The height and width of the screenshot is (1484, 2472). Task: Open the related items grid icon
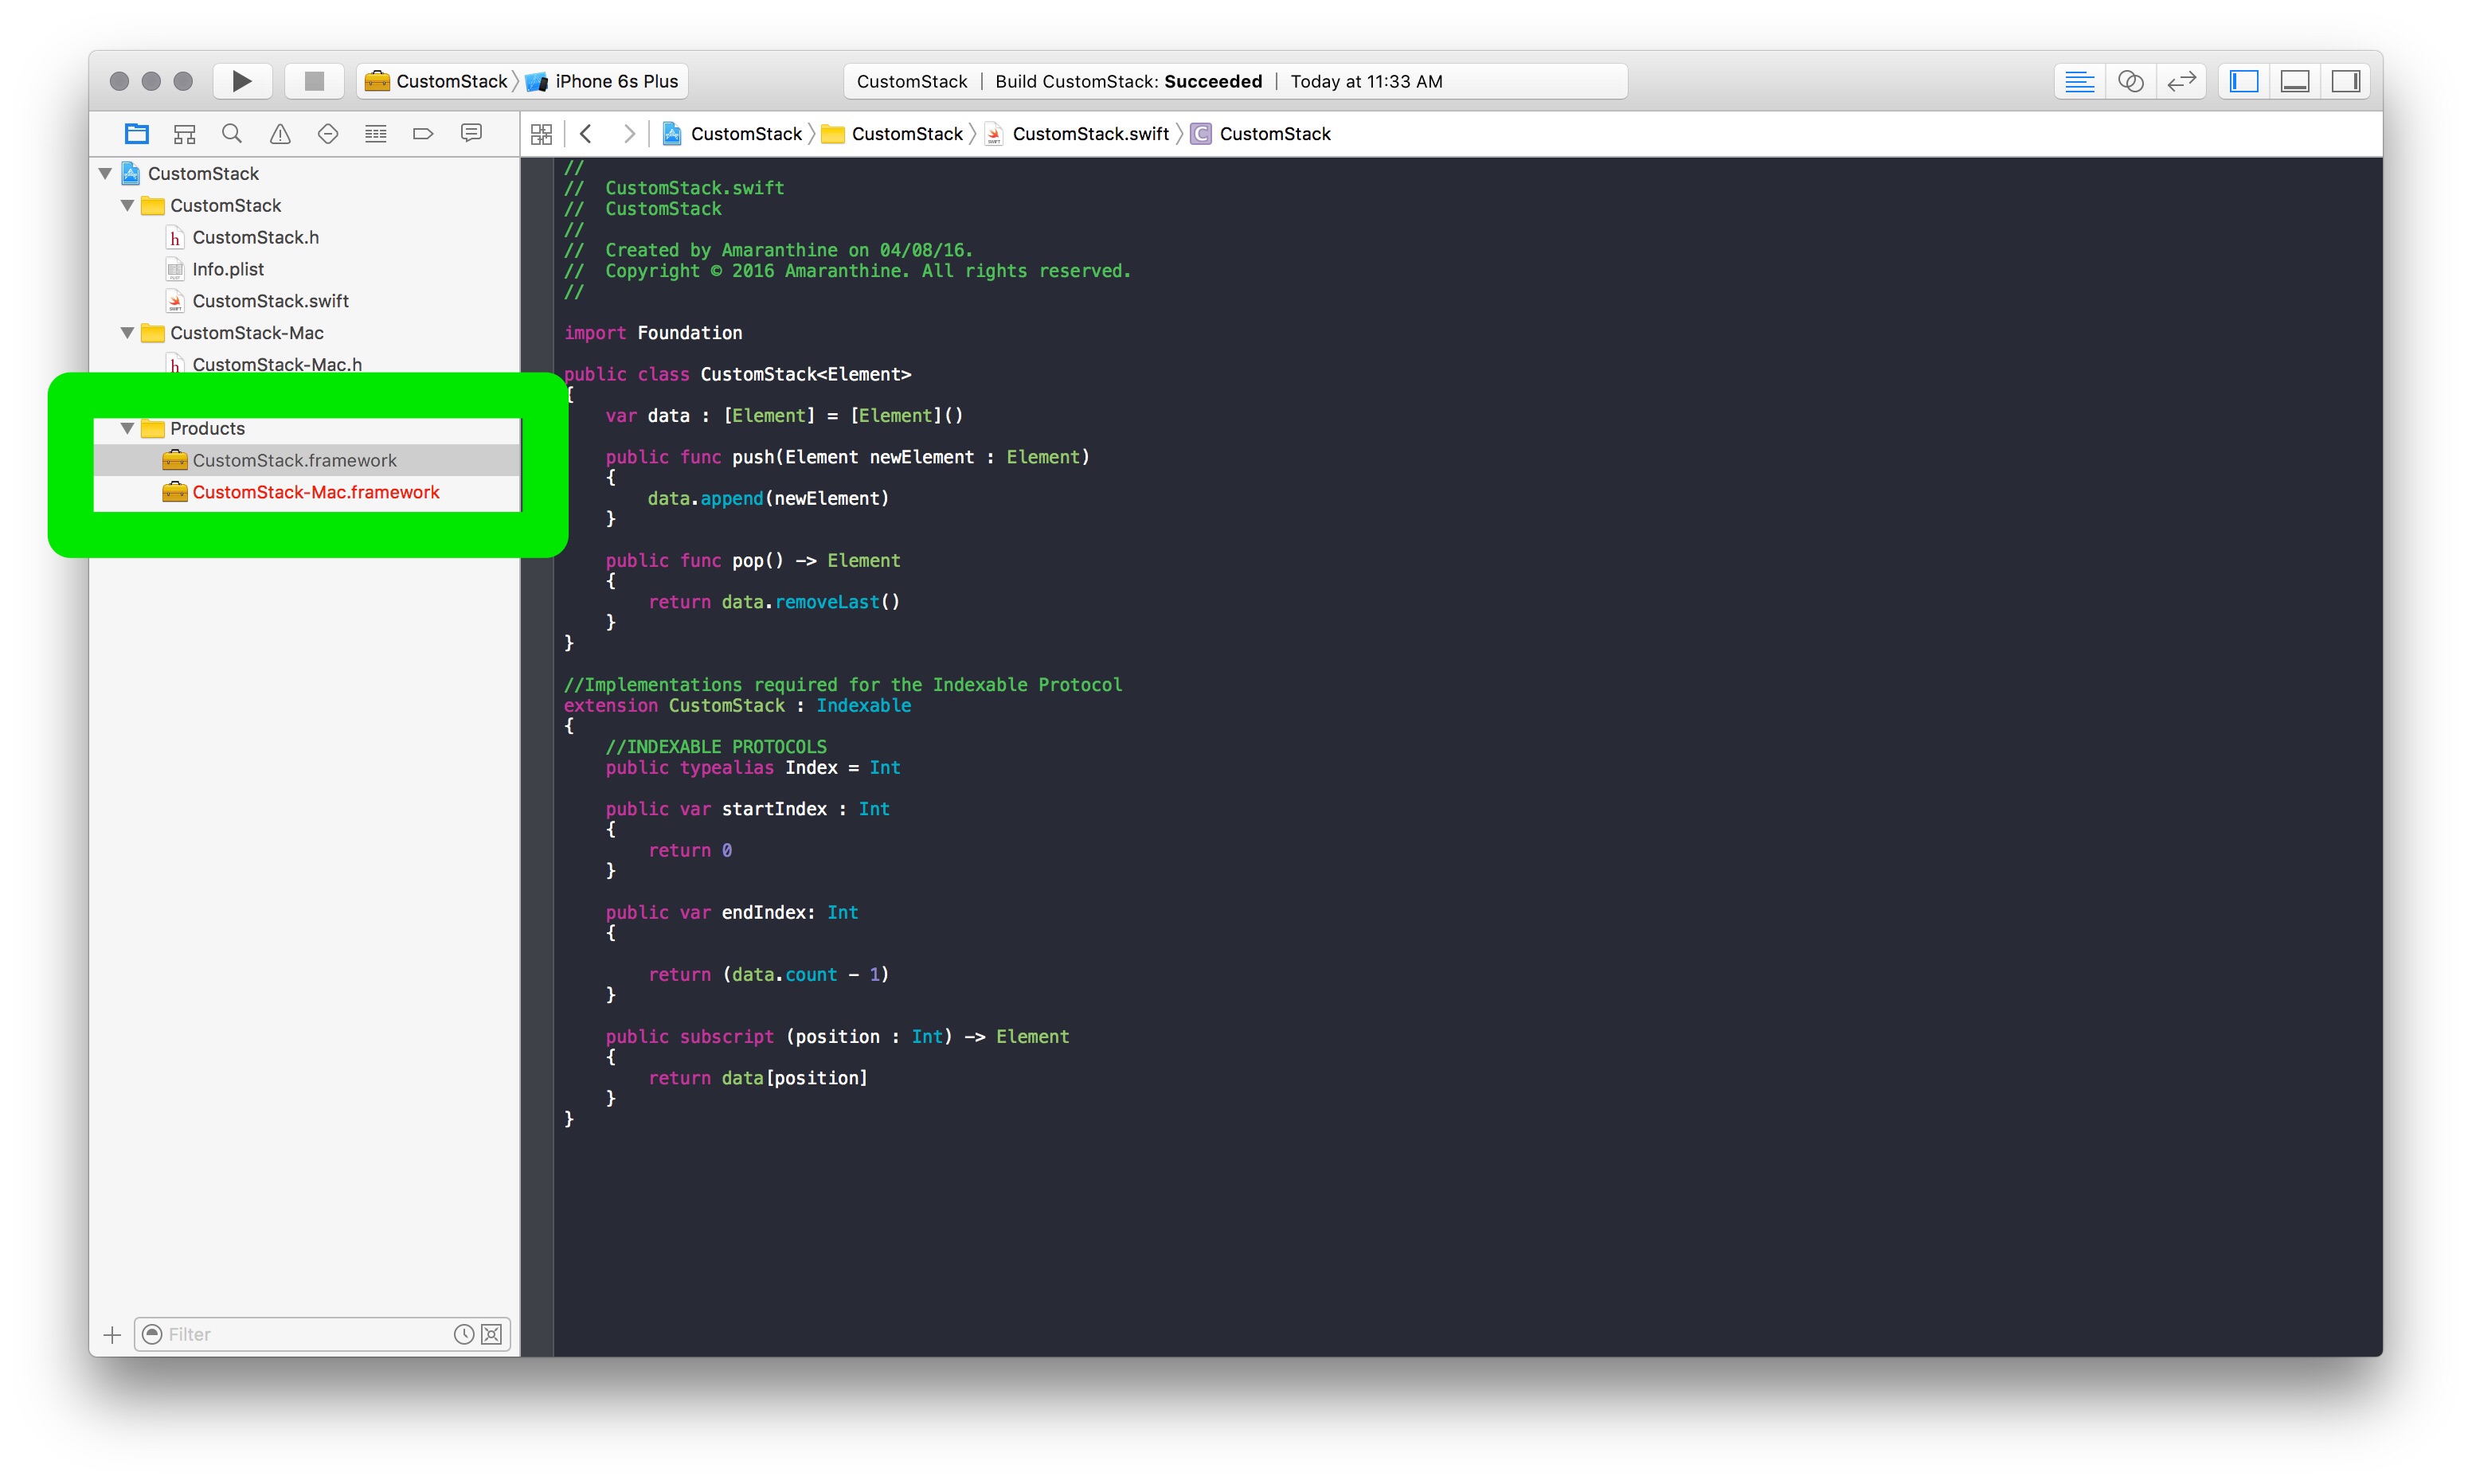tap(541, 134)
